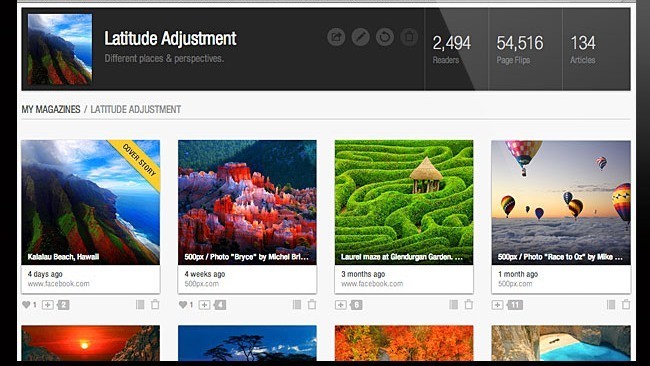Click the '3 months ago' timestamp
Image resolution: width=650 pixels, height=366 pixels.
363,274
